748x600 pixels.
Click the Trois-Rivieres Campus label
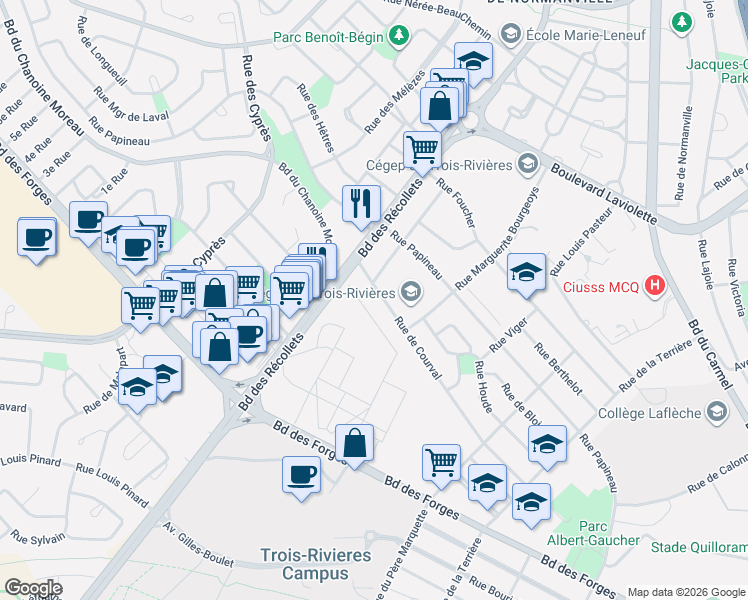coord(315,564)
